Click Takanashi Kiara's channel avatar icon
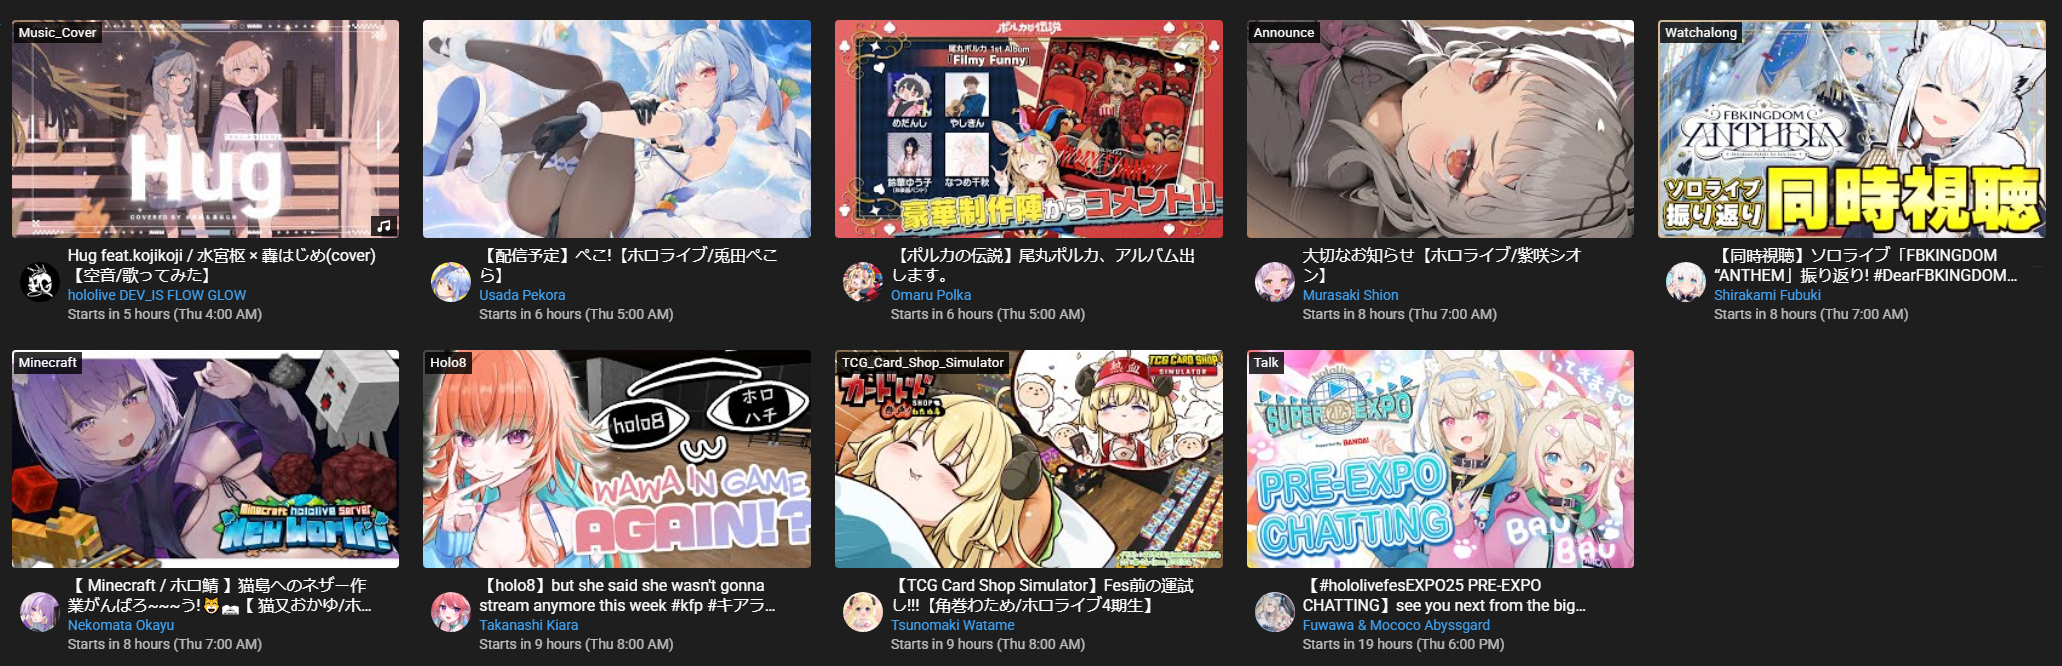2062x666 pixels. pyautogui.click(x=451, y=612)
